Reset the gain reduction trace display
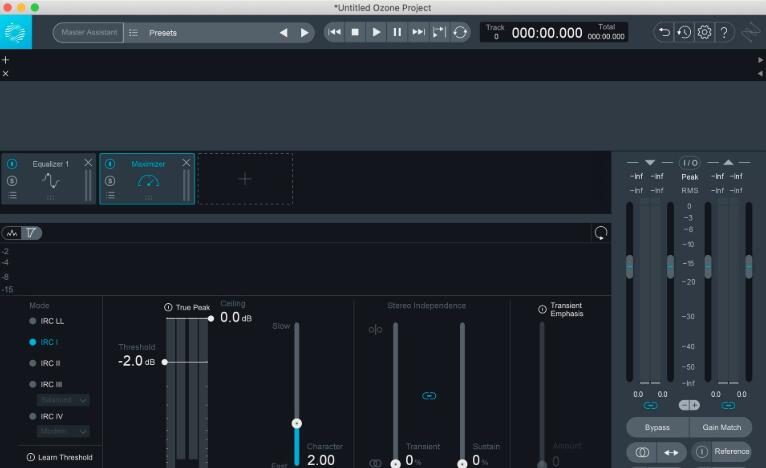Image resolution: width=766 pixels, height=468 pixels. [600, 233]
